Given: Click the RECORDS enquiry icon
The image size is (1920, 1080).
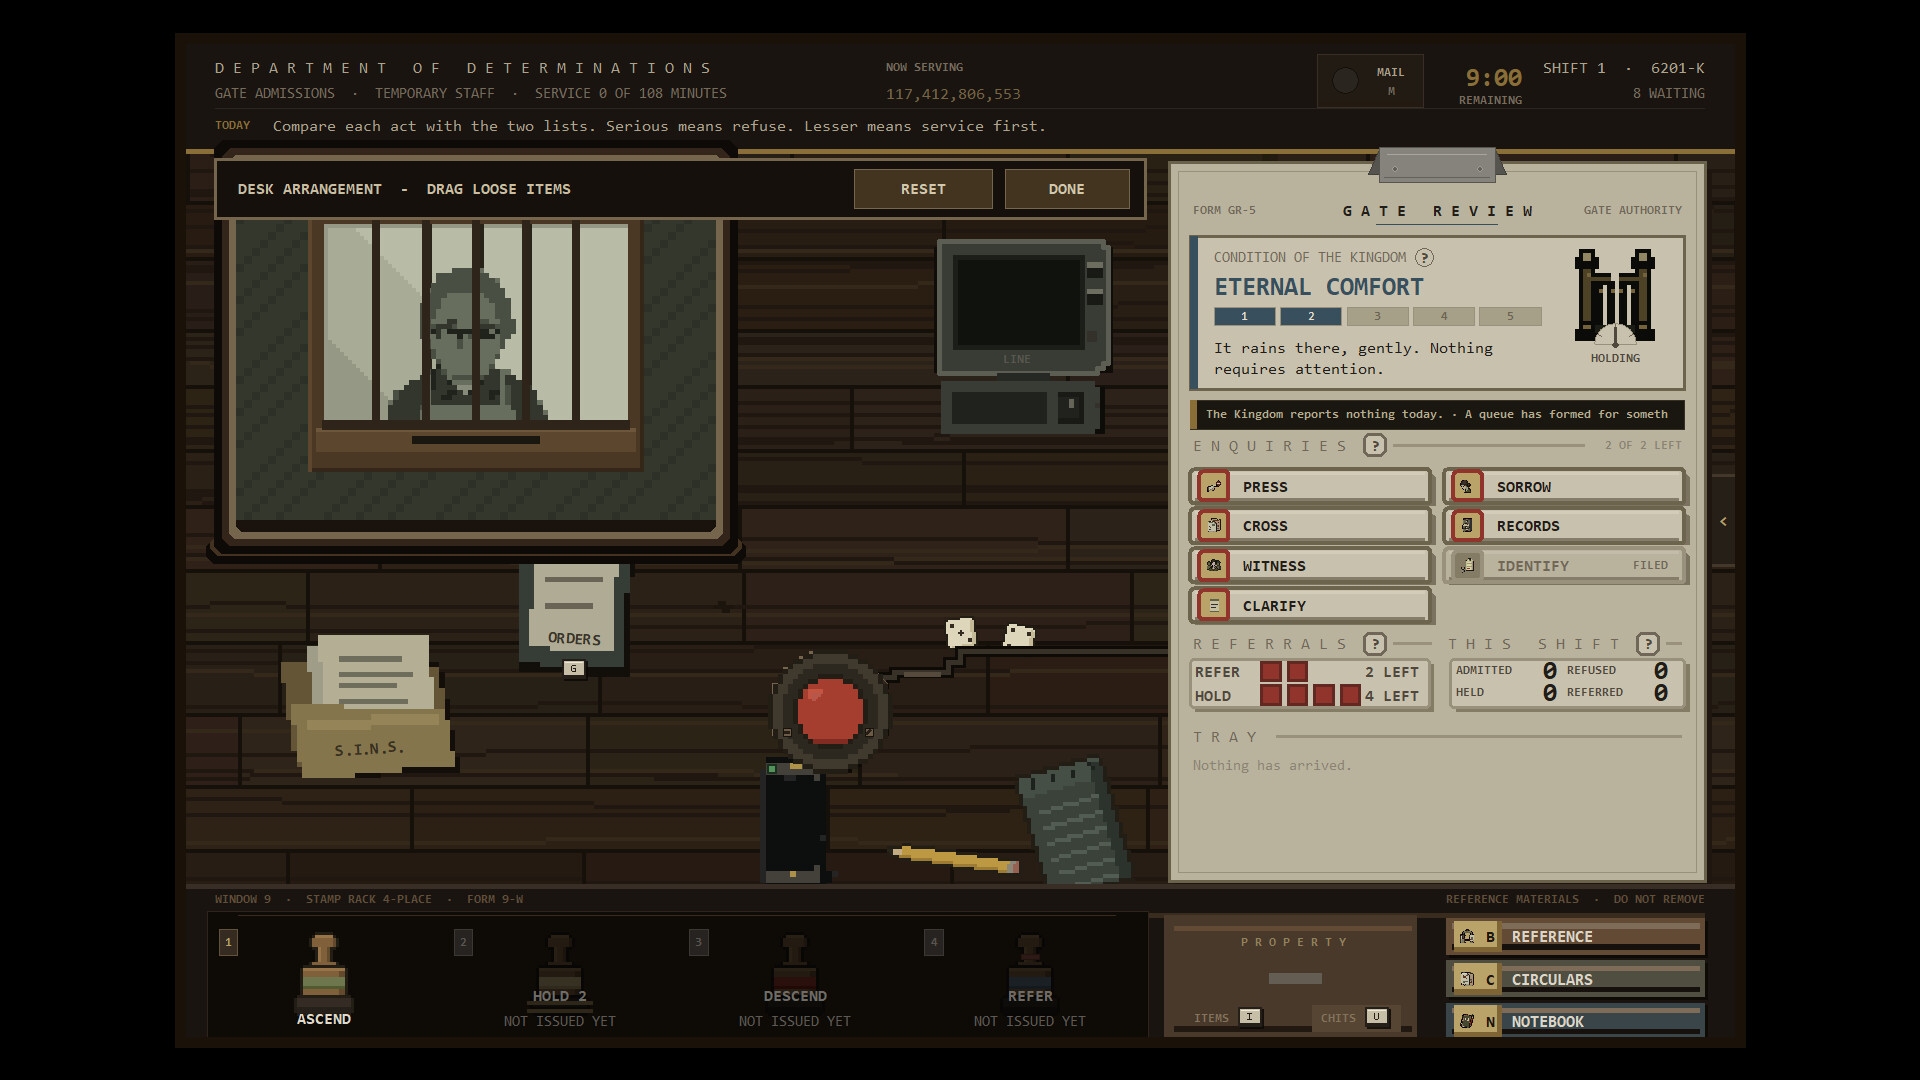Looking at the screenshot, I should [1467, 526].
